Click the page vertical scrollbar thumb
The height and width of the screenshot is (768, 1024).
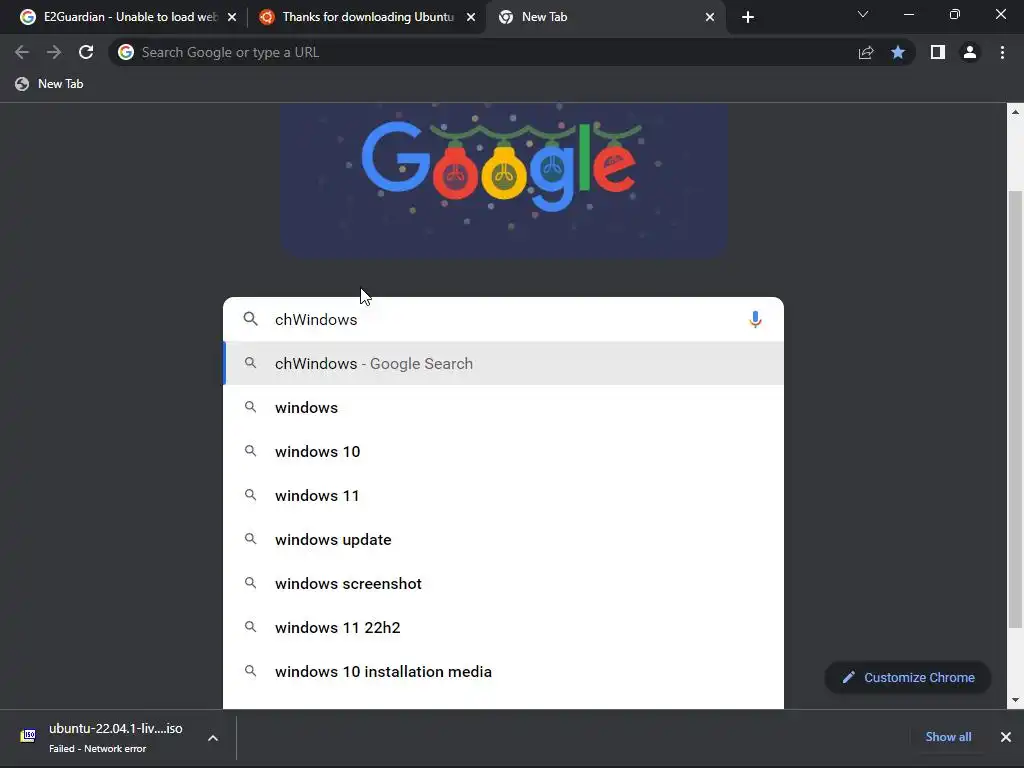coord(1015,409)
